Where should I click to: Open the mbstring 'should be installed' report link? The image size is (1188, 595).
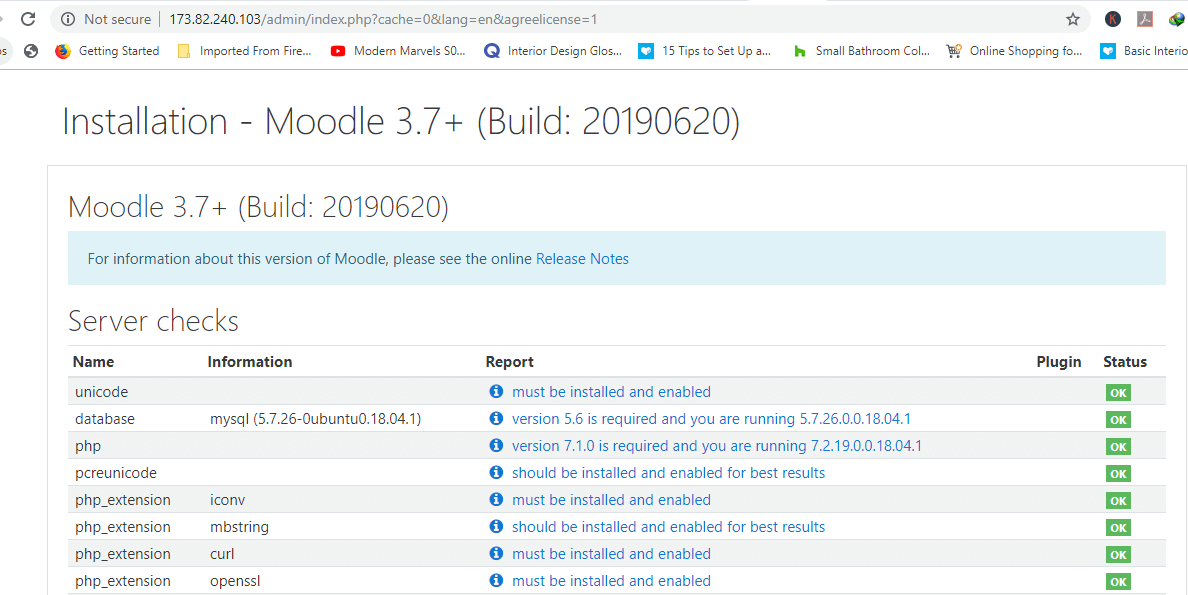tap(668, 527)
